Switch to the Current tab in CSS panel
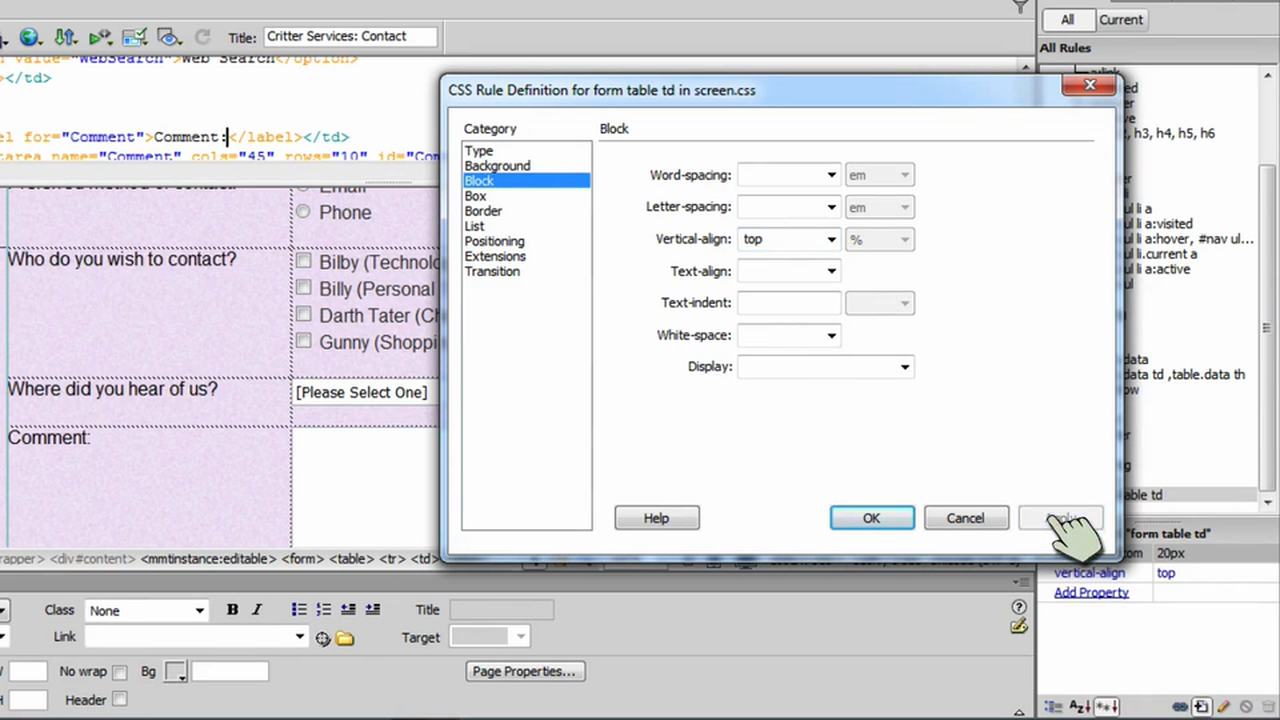This screenshot has height=720, width=1280. [x=1120, y=19]
